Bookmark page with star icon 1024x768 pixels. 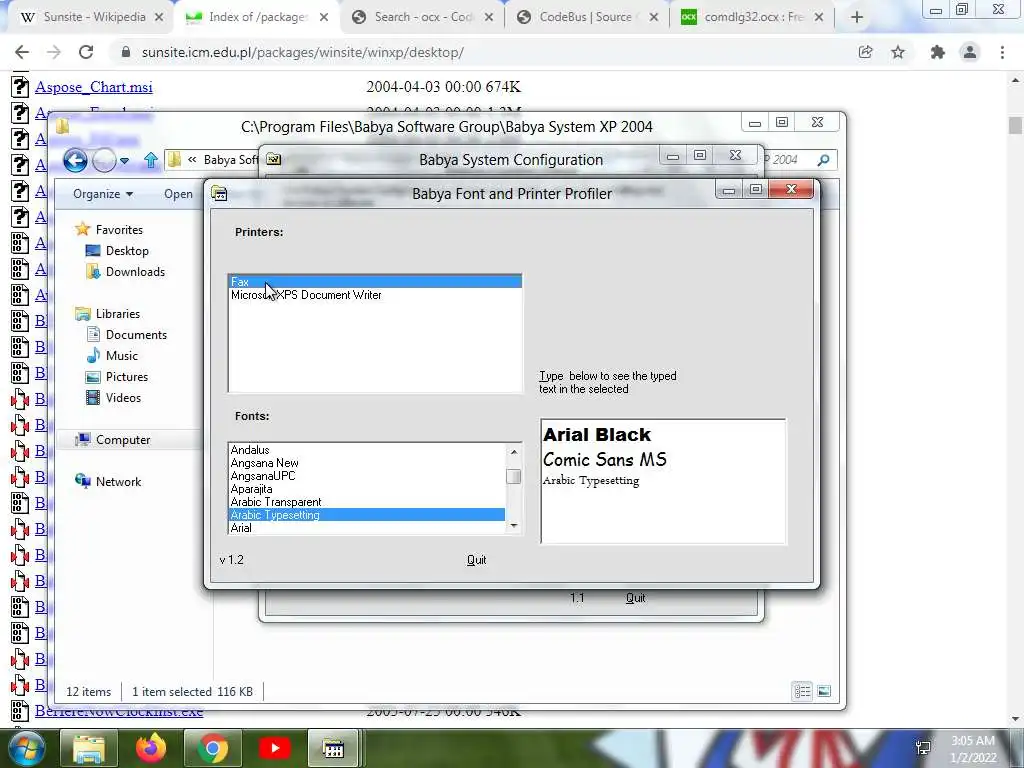[x=899, y=52]
